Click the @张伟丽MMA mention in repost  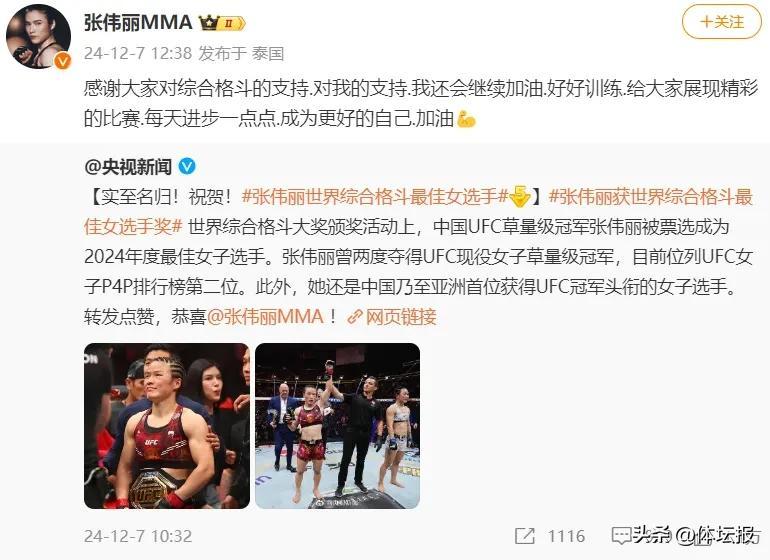[265, 316]
